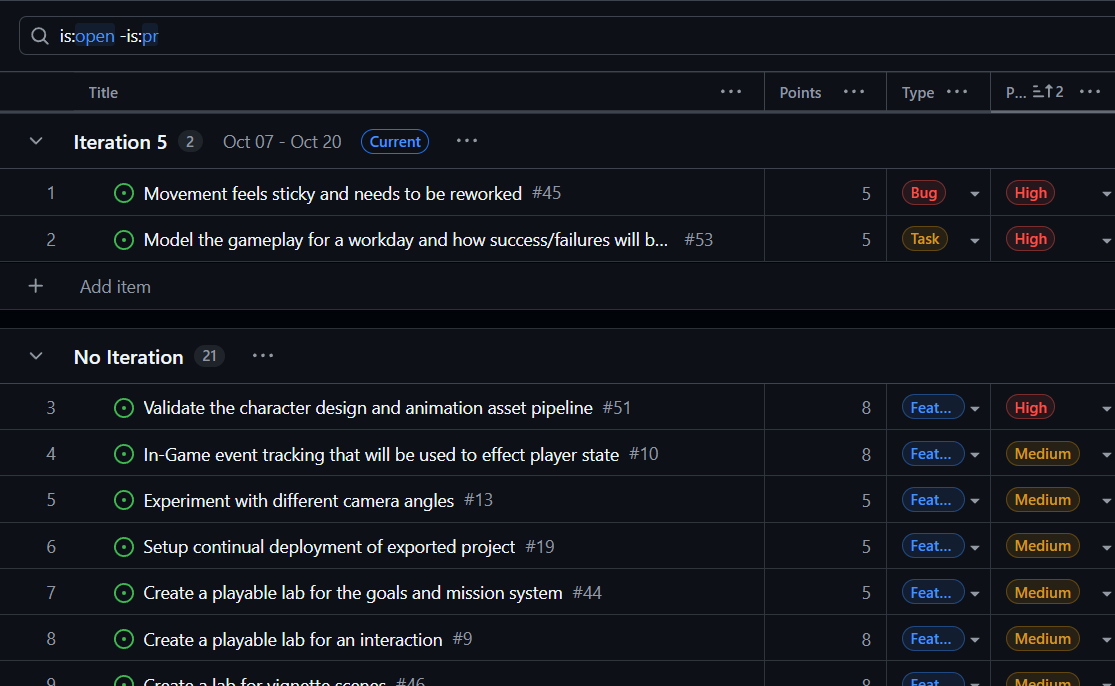
Task: Click the Points column header
Action: click(x=800, y=92)
